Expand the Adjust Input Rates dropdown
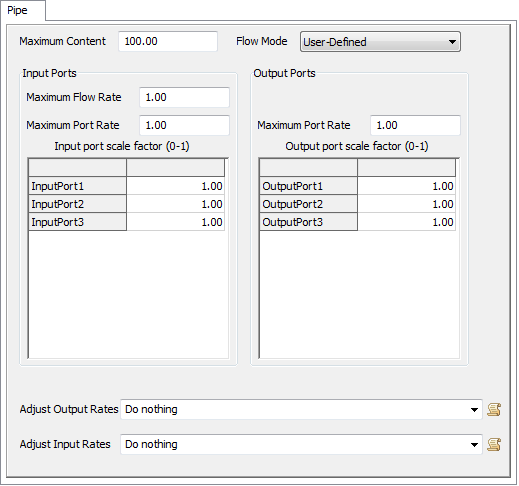The image size is (519, 486). point(474,444)
